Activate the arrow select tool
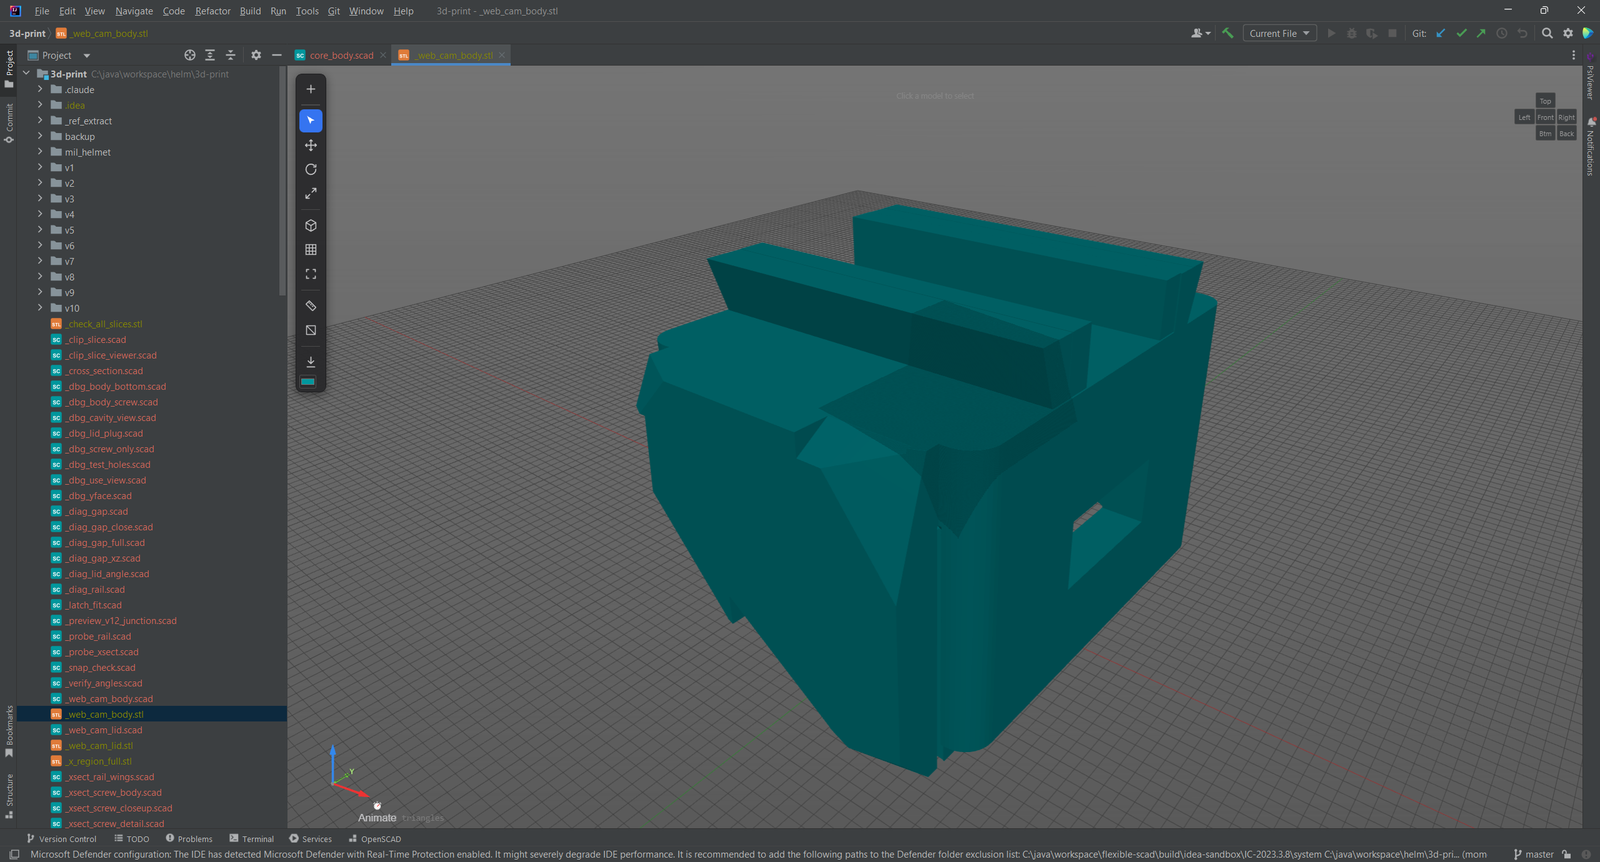 point(311,121)
